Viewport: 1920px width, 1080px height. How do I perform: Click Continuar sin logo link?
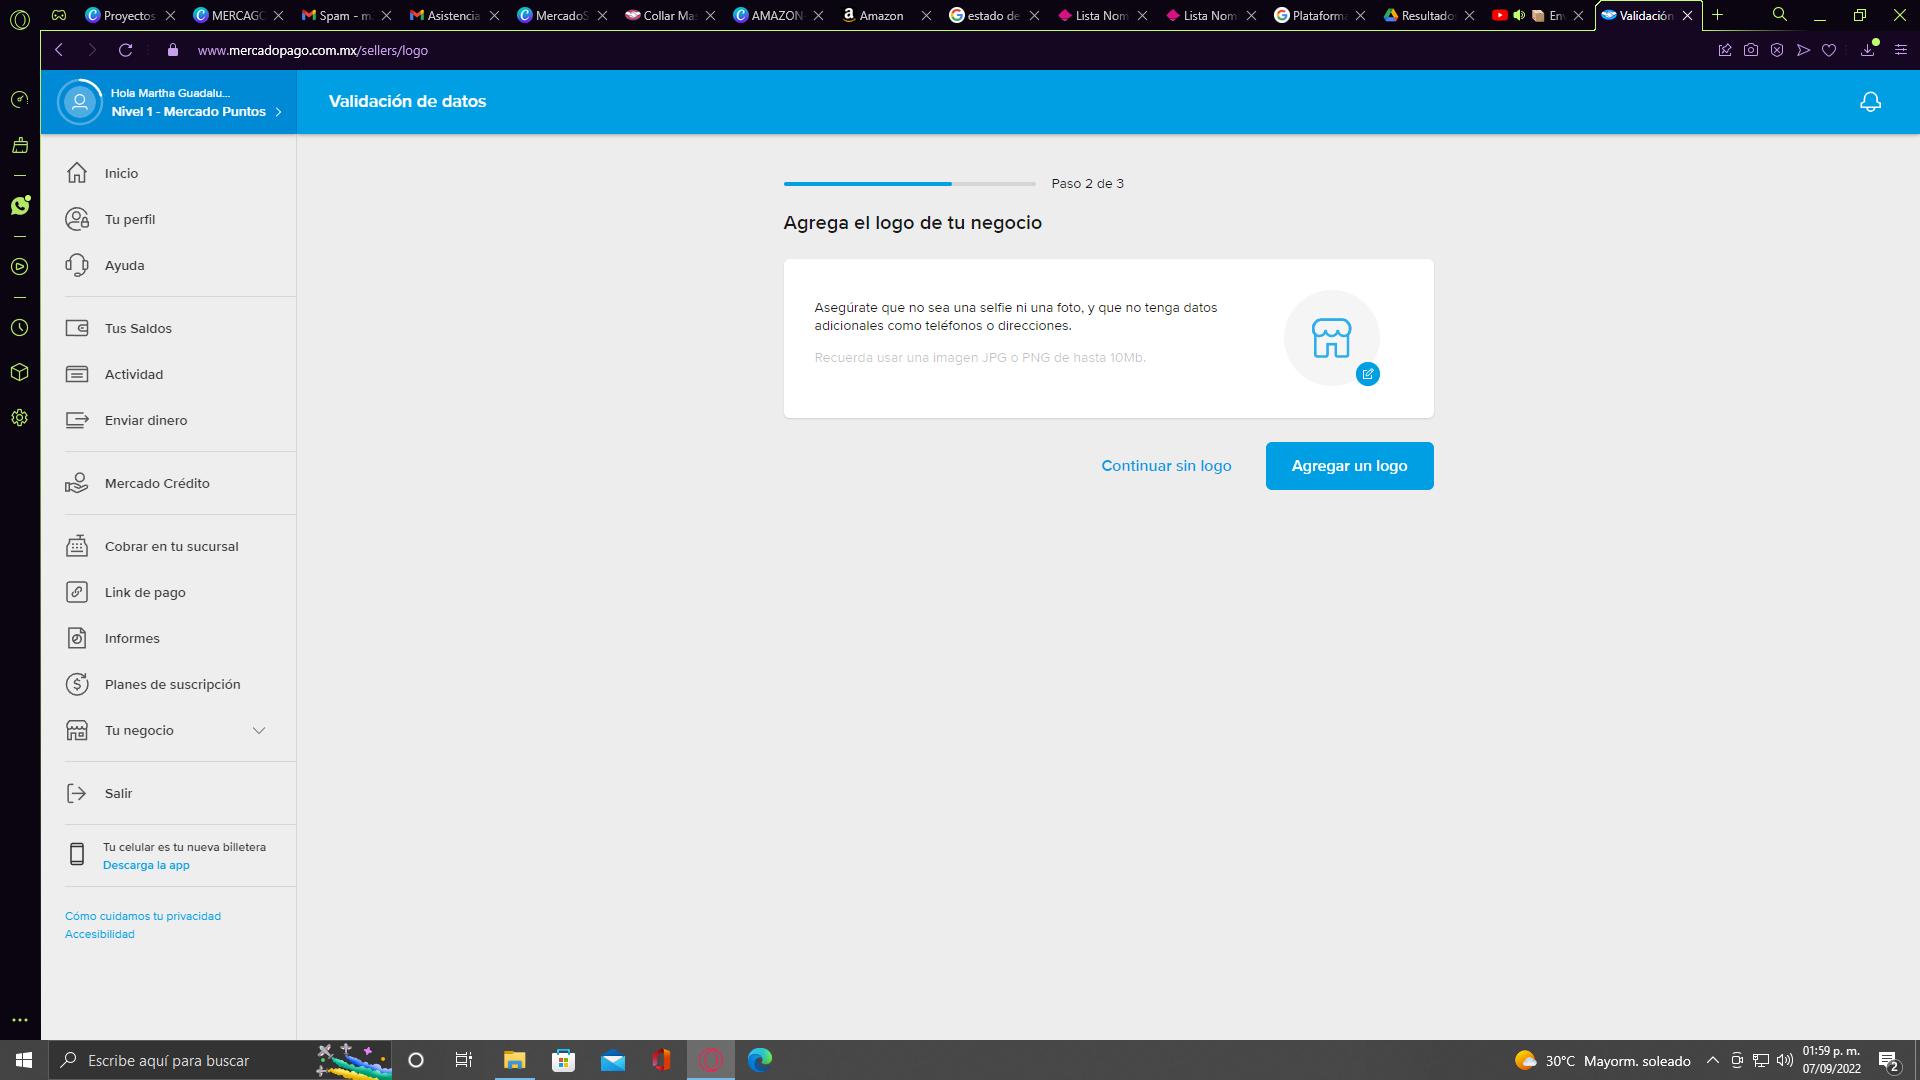point(1166,466)
